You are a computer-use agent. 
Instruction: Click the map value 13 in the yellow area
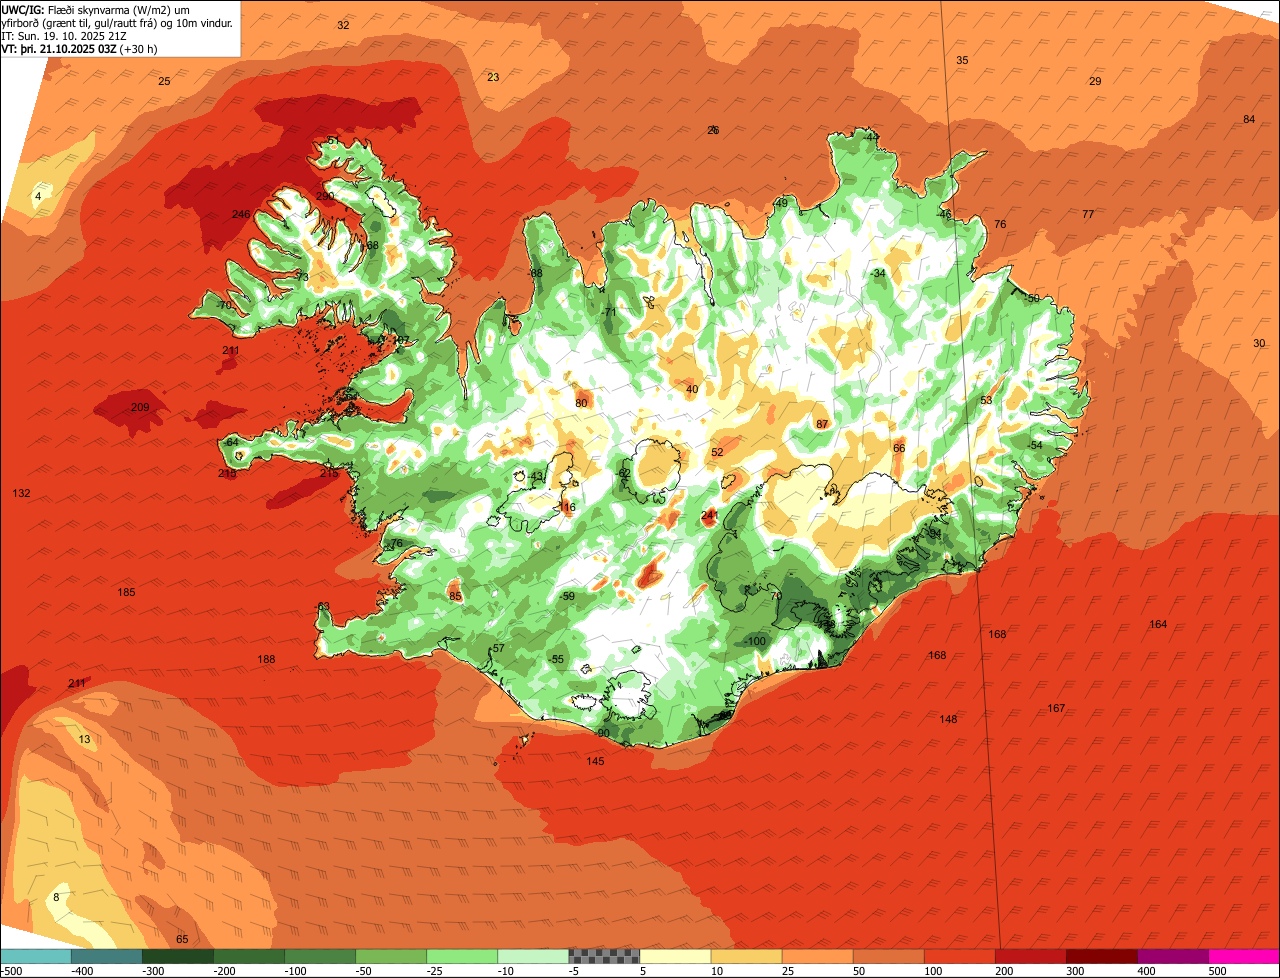coord(84,739)
